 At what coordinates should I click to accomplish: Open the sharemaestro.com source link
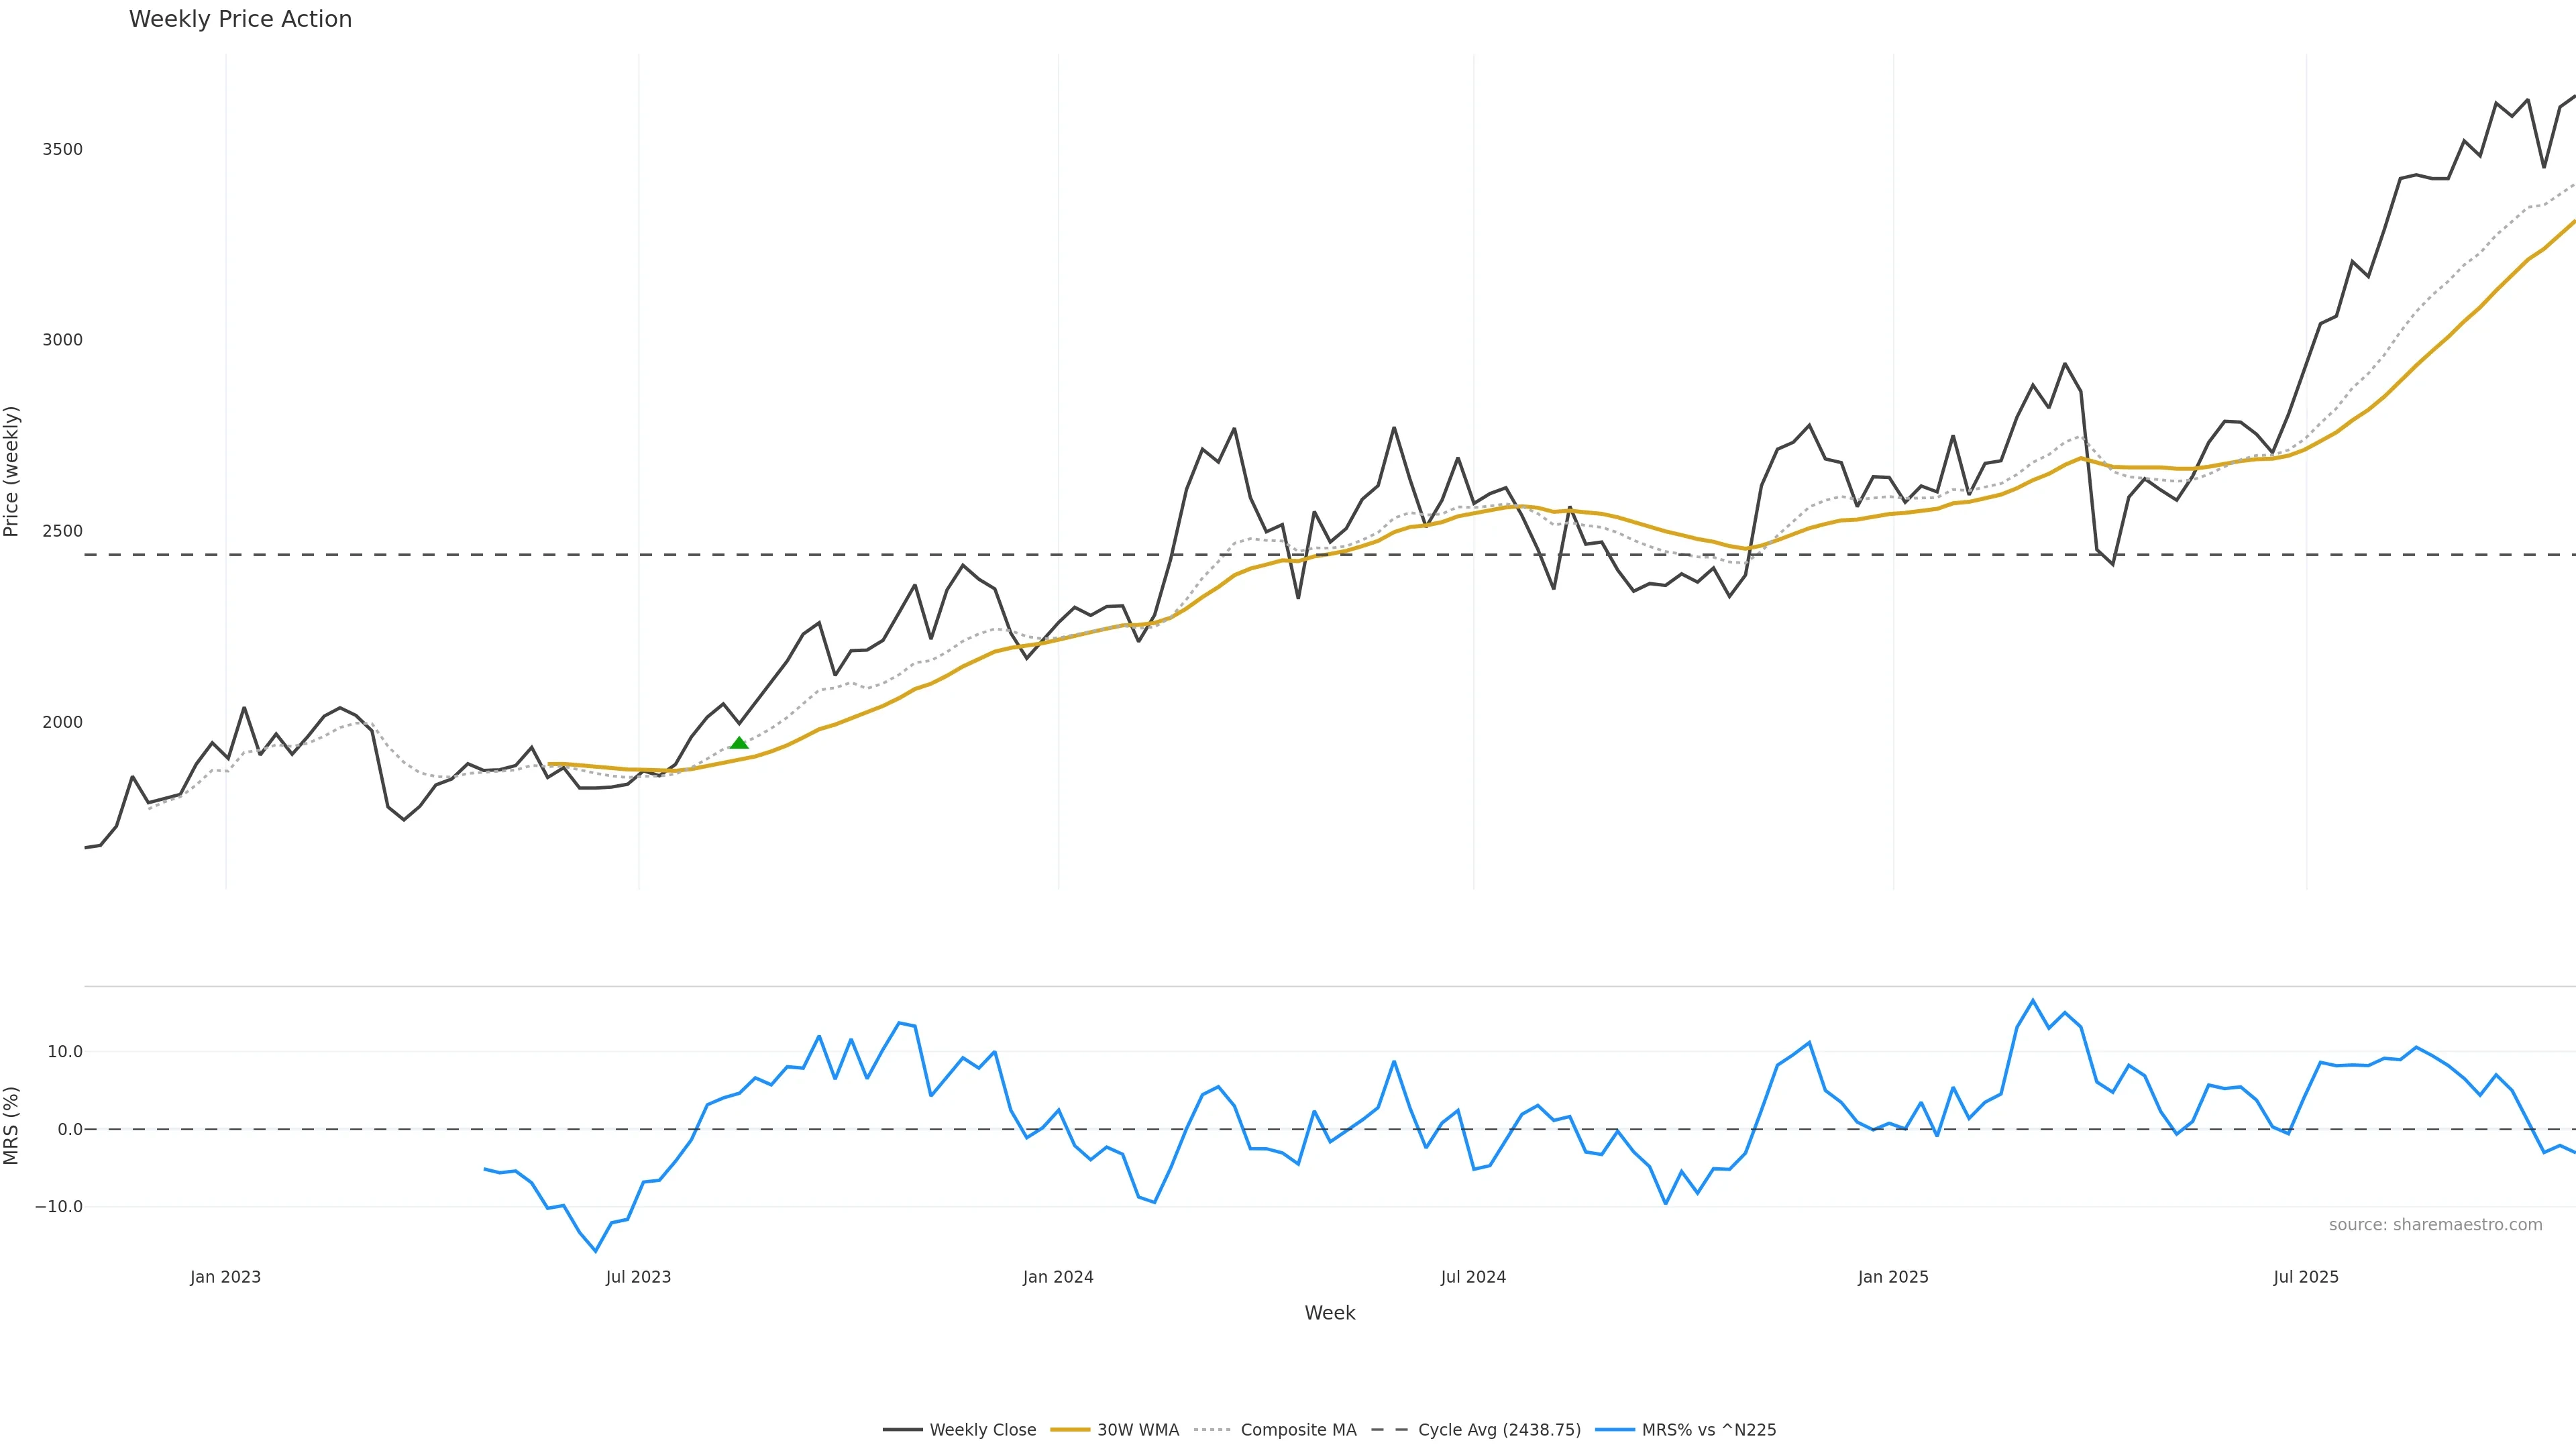point(2435,1225)
